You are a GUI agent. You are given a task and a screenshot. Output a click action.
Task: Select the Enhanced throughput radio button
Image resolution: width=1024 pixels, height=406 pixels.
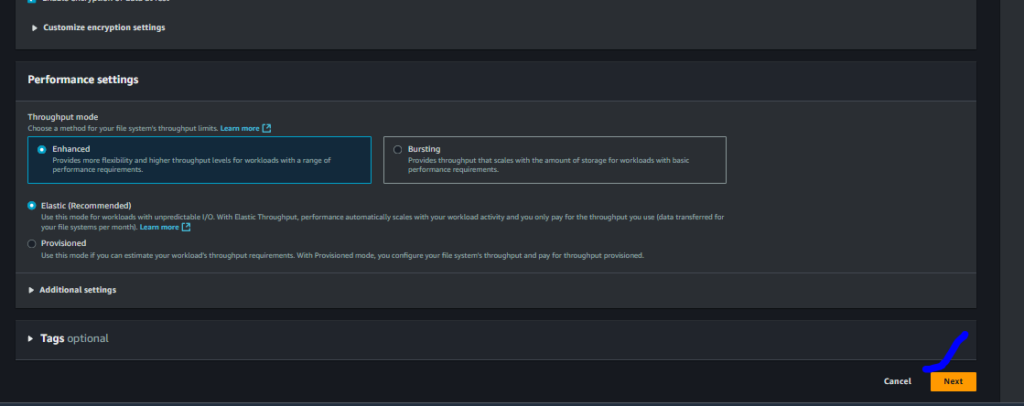(x=42, y=149)
